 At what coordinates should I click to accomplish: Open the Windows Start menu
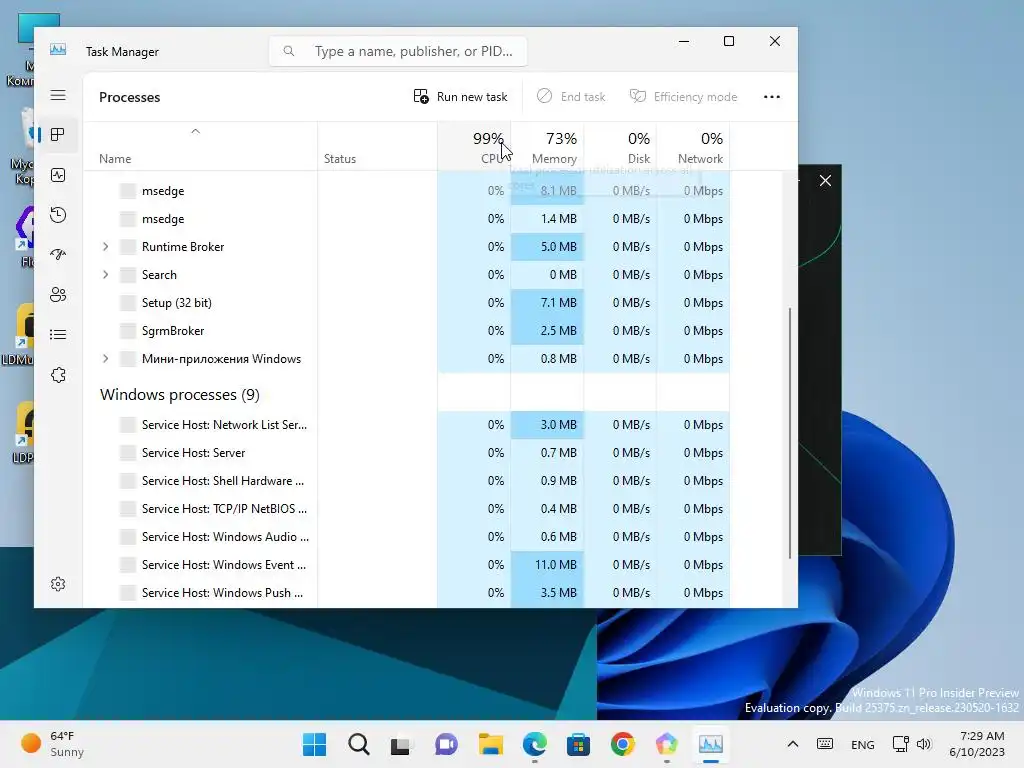pos(314,744)
